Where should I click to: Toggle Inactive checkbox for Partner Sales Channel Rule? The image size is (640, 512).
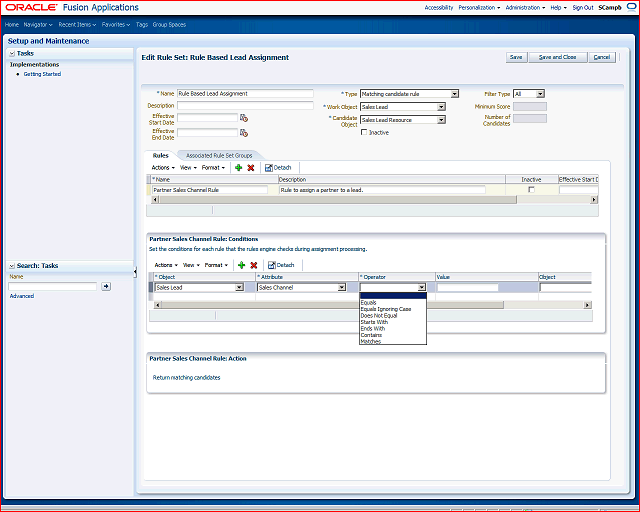coord(531,189)
